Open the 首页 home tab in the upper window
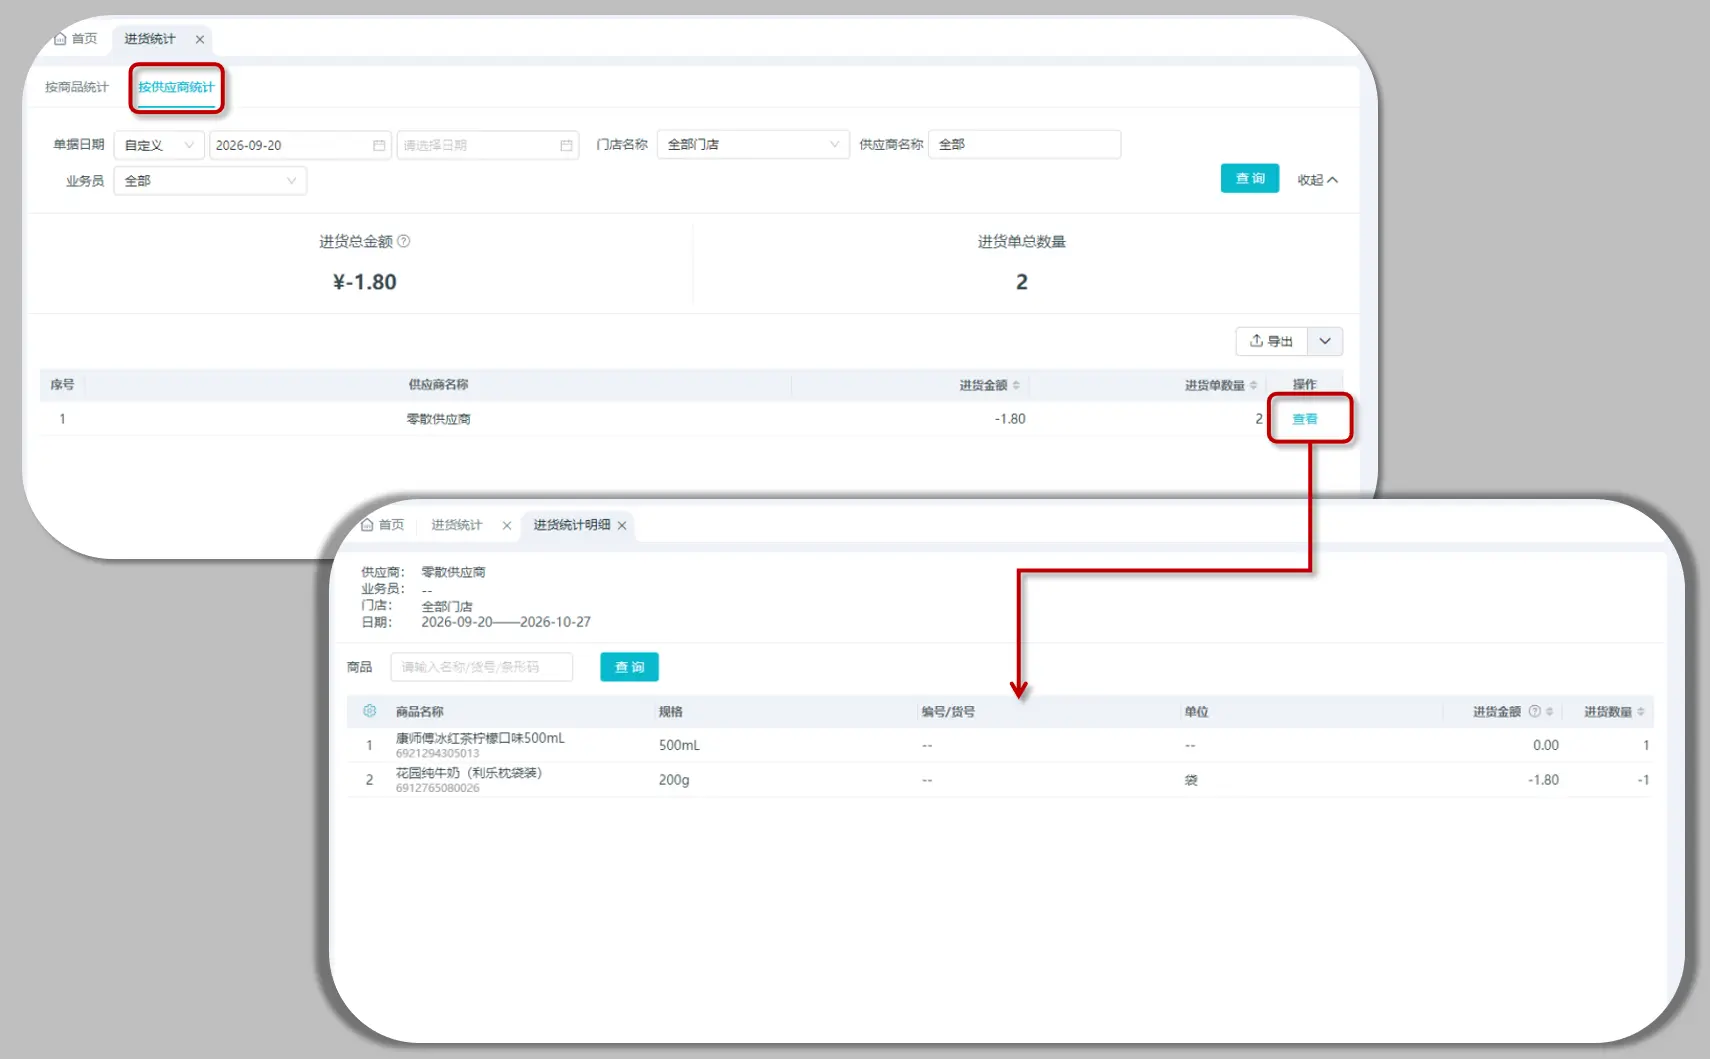This screenshot has height=1059, width=1710. (75, 39)
